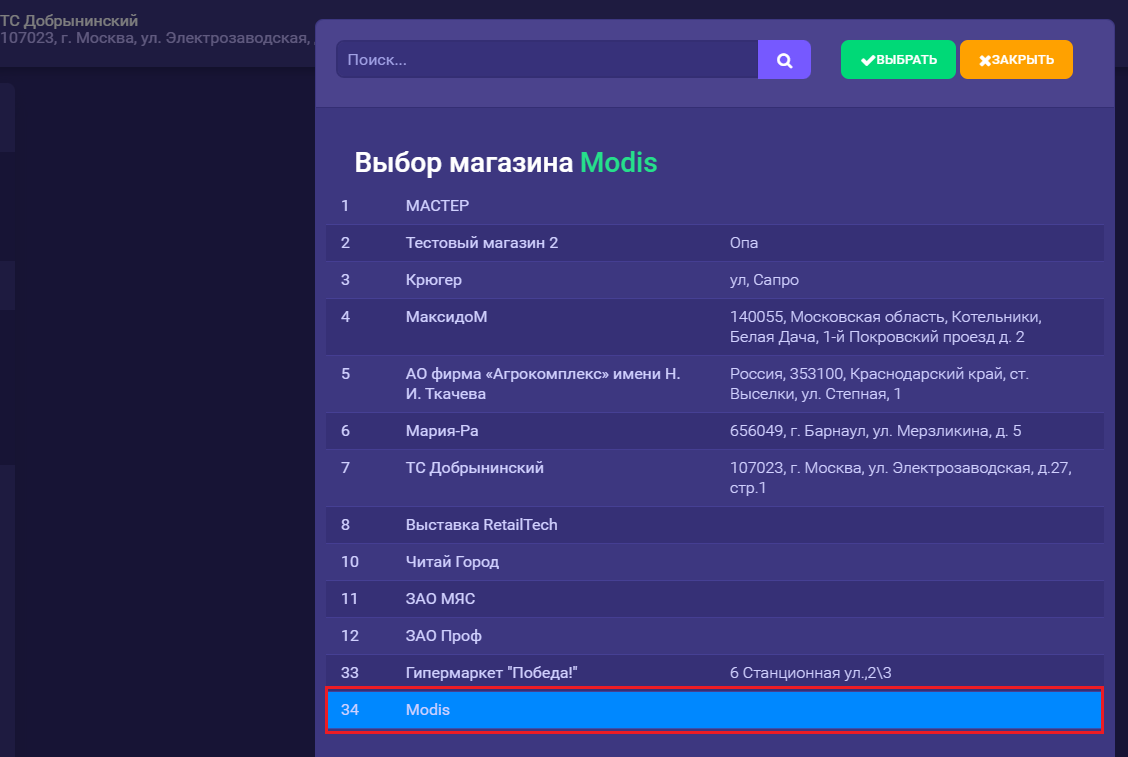
Task: Select the Читай Город store
Action: click(714, 562)
